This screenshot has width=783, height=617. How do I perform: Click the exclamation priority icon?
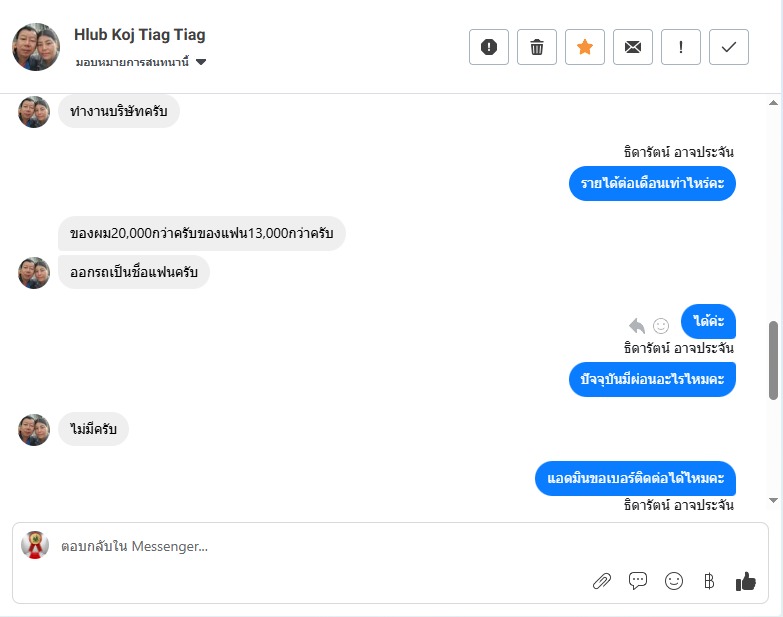tap(681, 47)
